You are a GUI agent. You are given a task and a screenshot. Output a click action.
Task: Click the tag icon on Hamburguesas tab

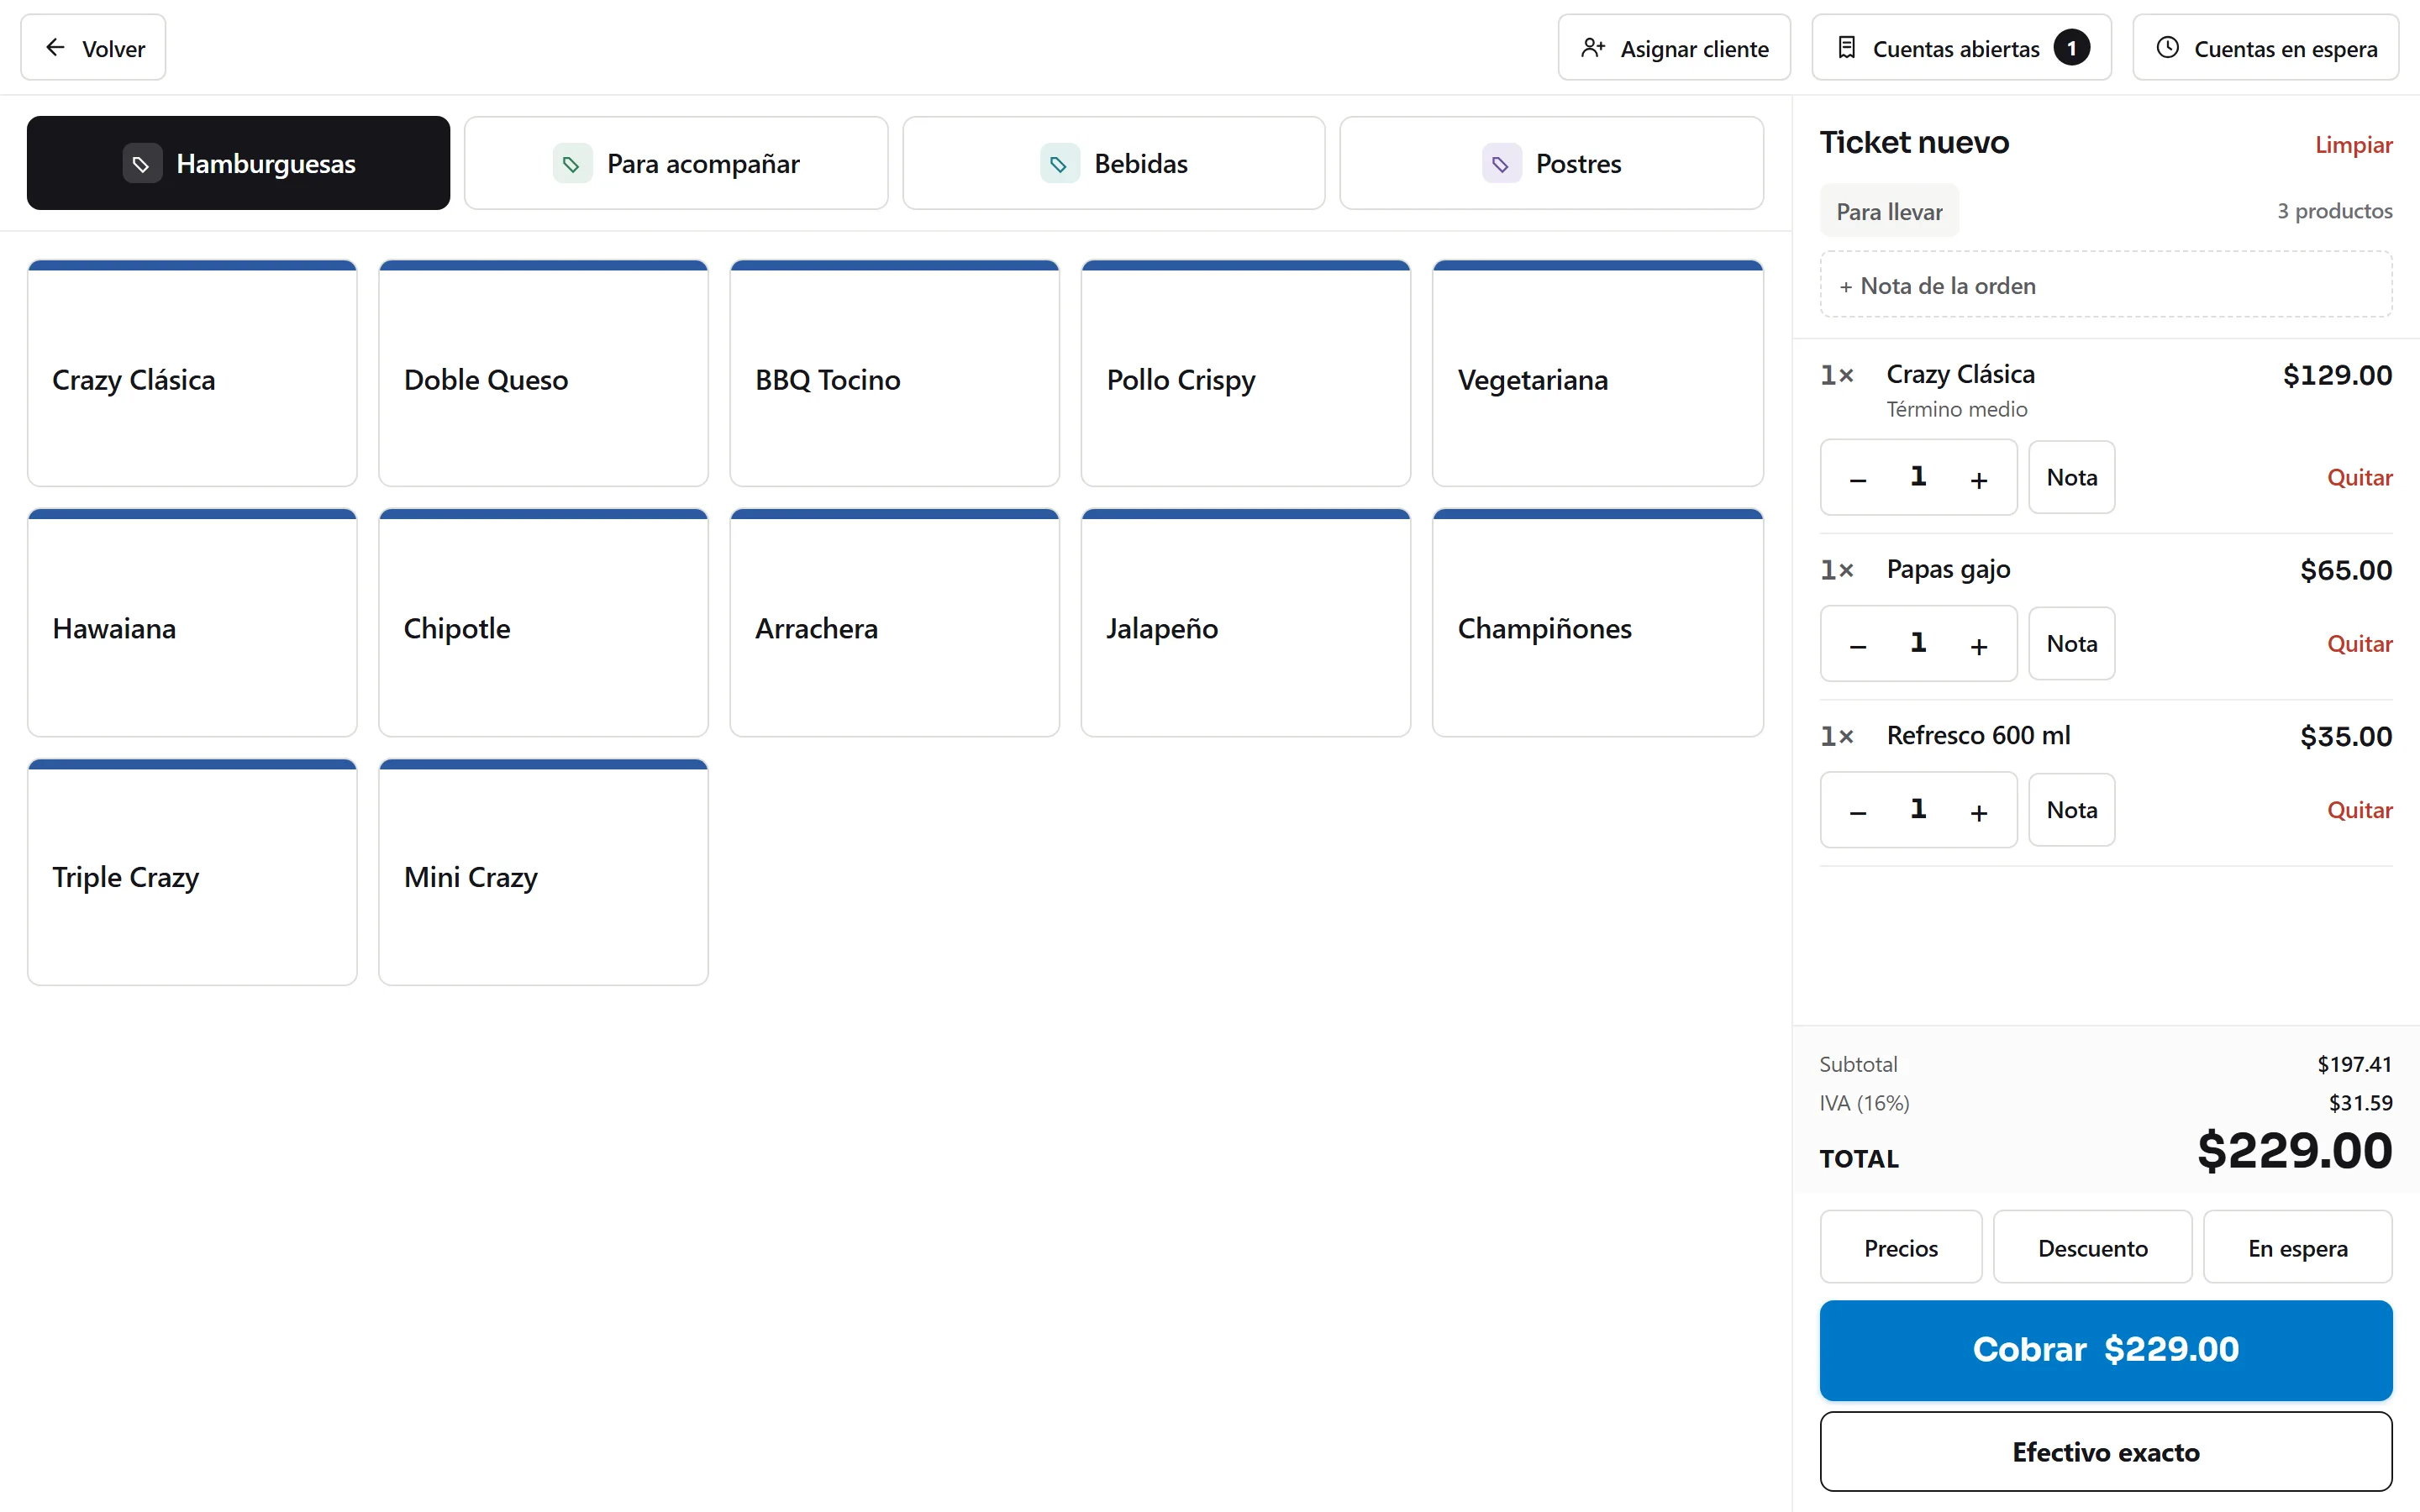tap(142, 163)
